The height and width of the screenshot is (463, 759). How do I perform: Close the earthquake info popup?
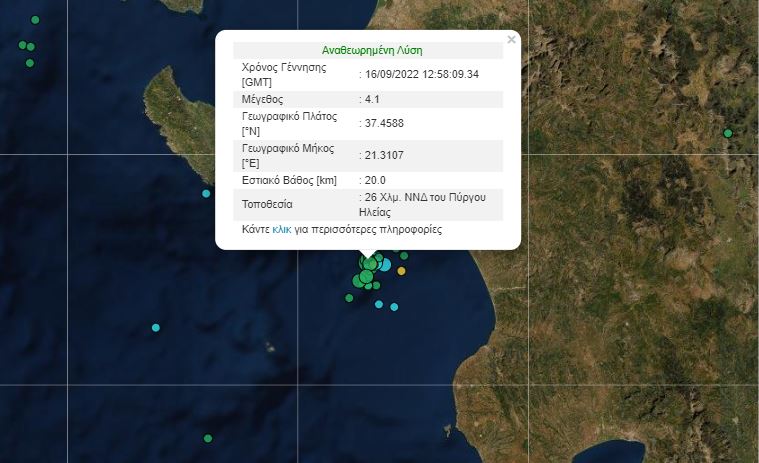[511, 40]
